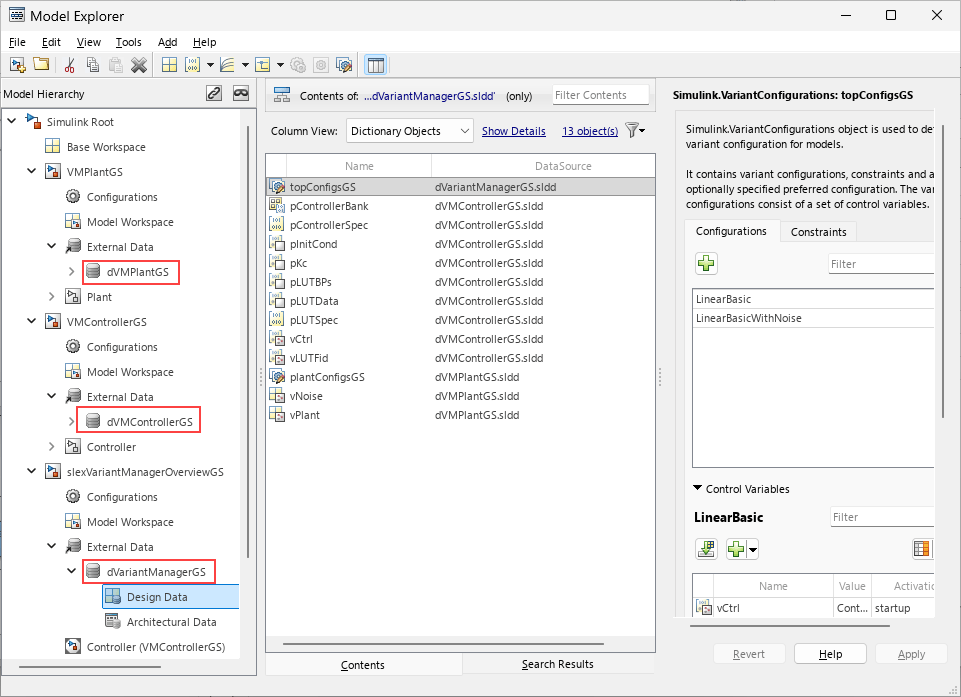Click the Show Details link

[x=514, y=131]
